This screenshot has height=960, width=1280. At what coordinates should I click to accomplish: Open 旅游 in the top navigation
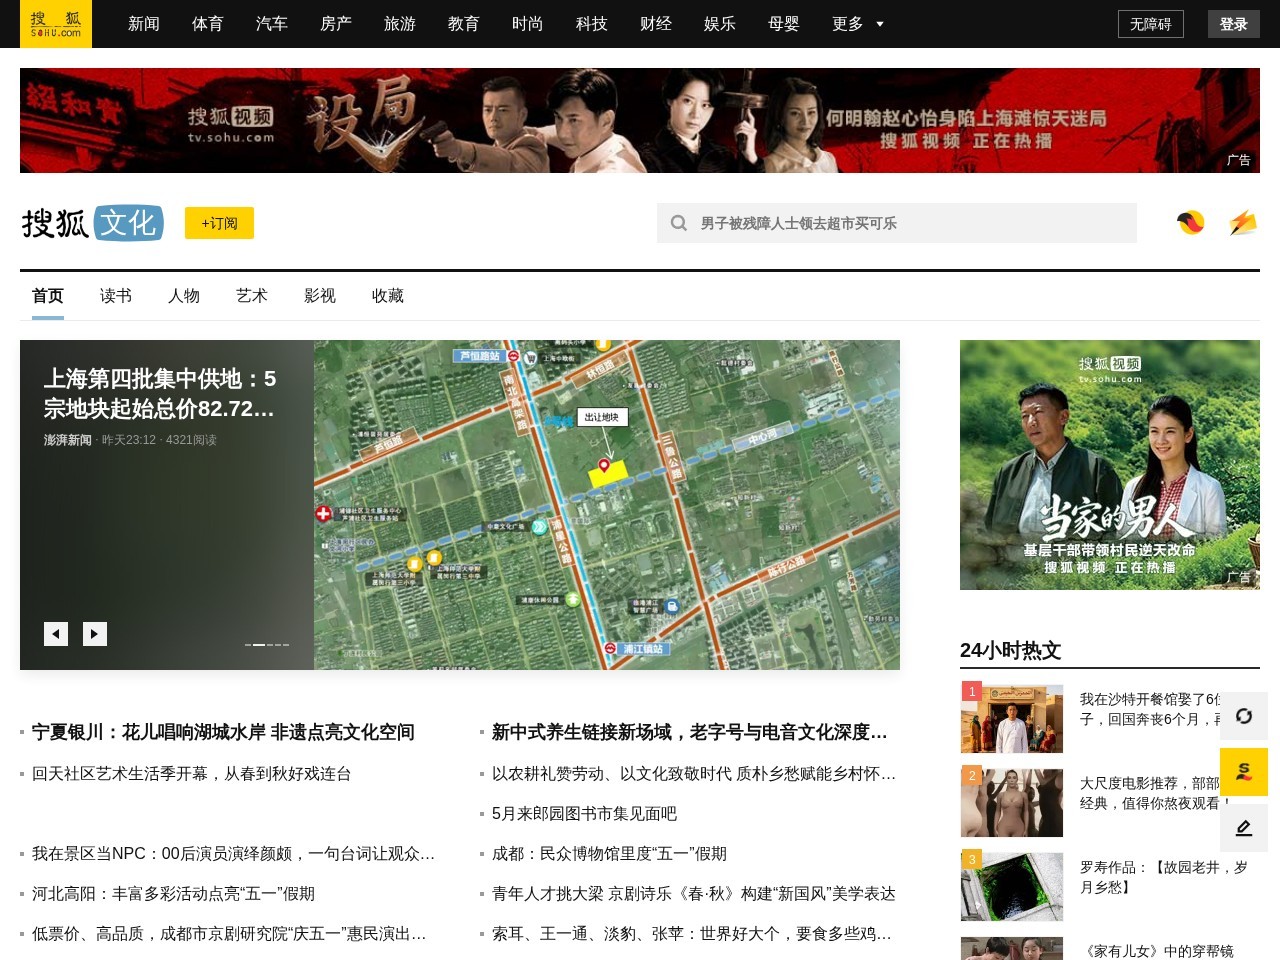[400, 24]
